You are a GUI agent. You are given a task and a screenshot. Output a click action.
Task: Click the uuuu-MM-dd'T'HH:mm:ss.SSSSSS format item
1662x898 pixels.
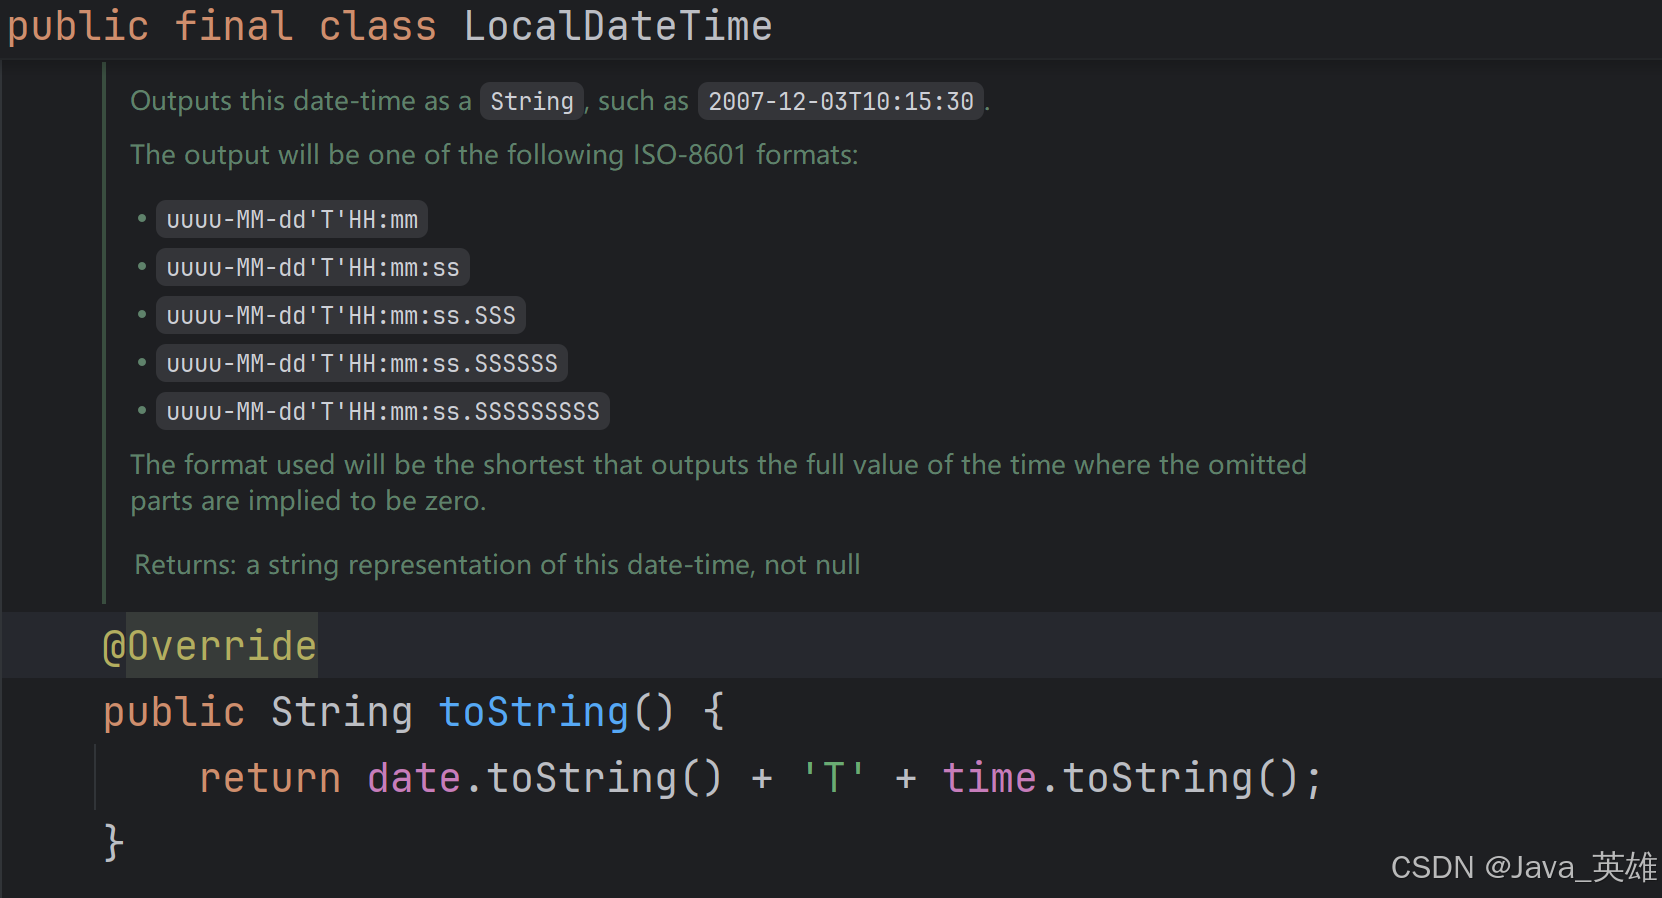(x=362, y=363)
